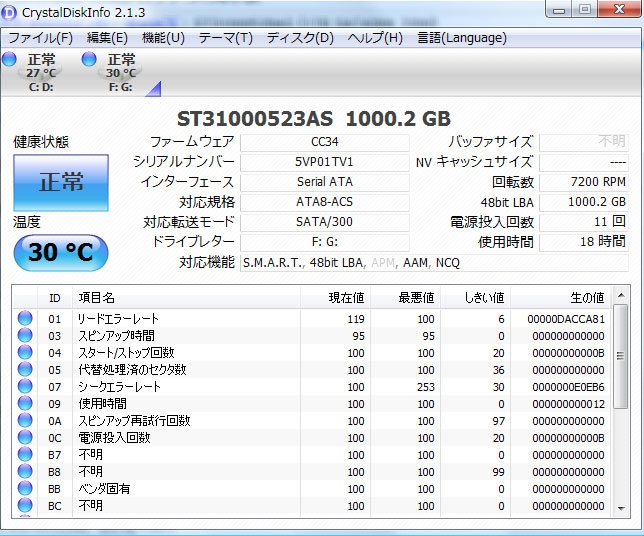This screenshot has width=644, height=536.
Task: Click the CrystalDiskInfo title bar app icon
Action: [x=9, y=13]
